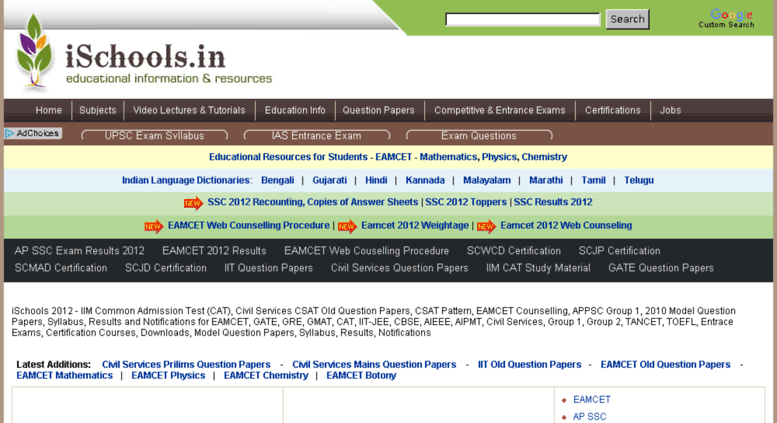Click the NEW icon before EAMCET Web Counselling Procedure
Viewport: 777px width, 423px height.
click(154, 226)
